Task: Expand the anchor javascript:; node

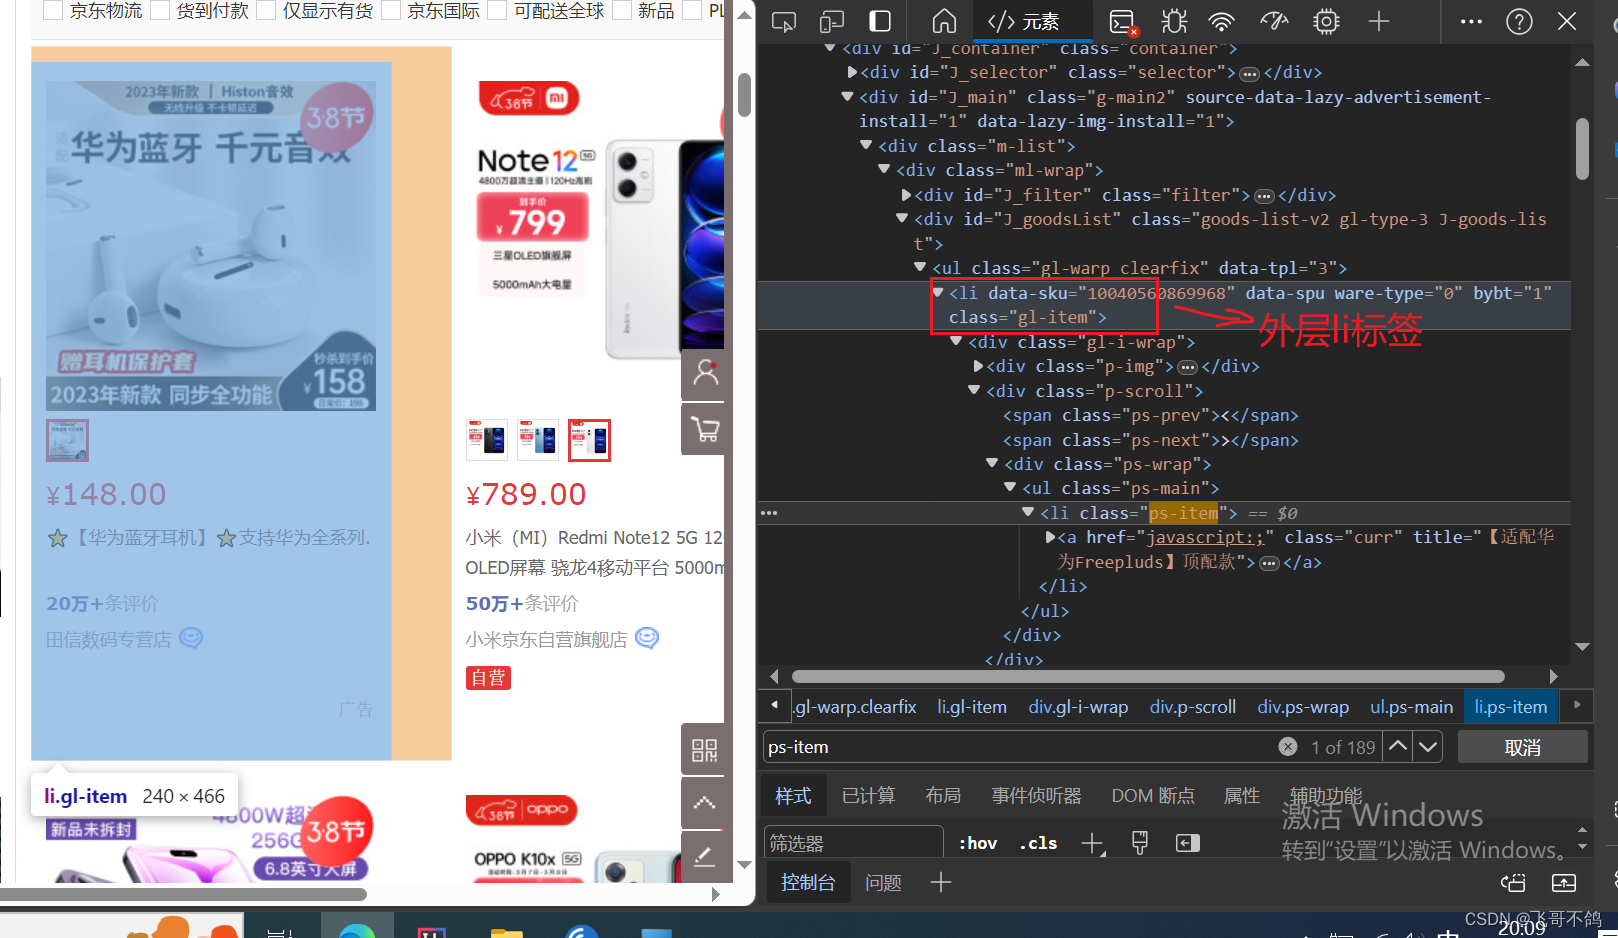Action: coord(1051,537)
